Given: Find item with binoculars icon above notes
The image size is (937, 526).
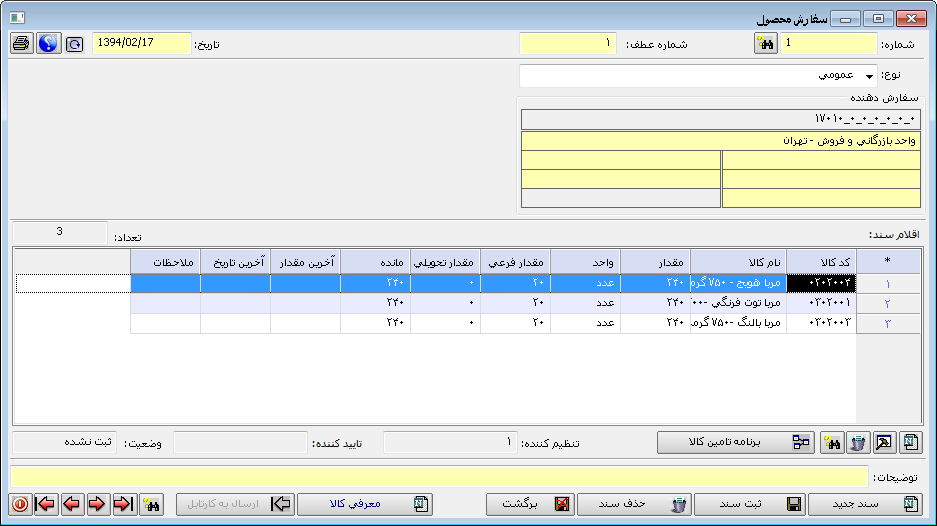Looking at the screenshot, I should [832, 442].
